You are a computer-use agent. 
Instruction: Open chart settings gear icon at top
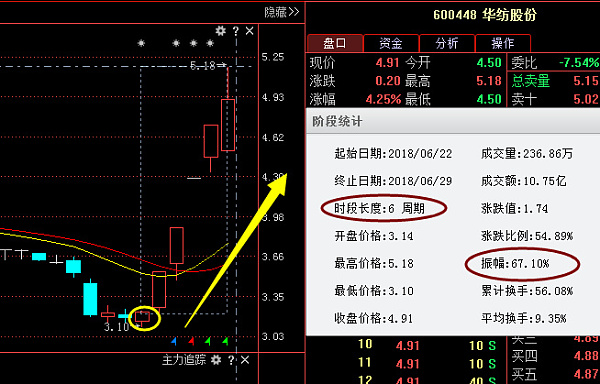pyautogui.click(x=220, y=31)
